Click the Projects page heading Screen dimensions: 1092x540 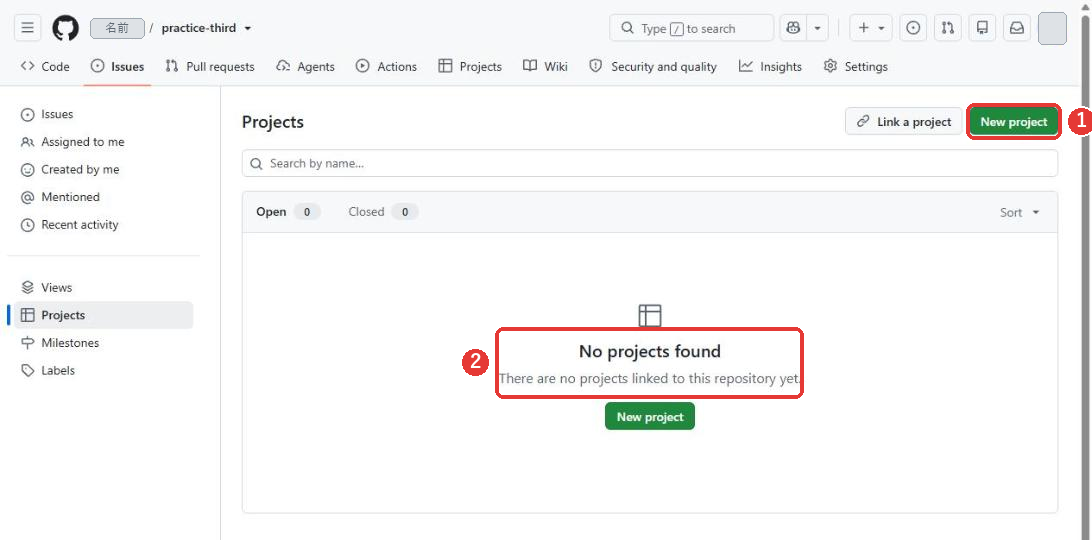coord(273,122)
